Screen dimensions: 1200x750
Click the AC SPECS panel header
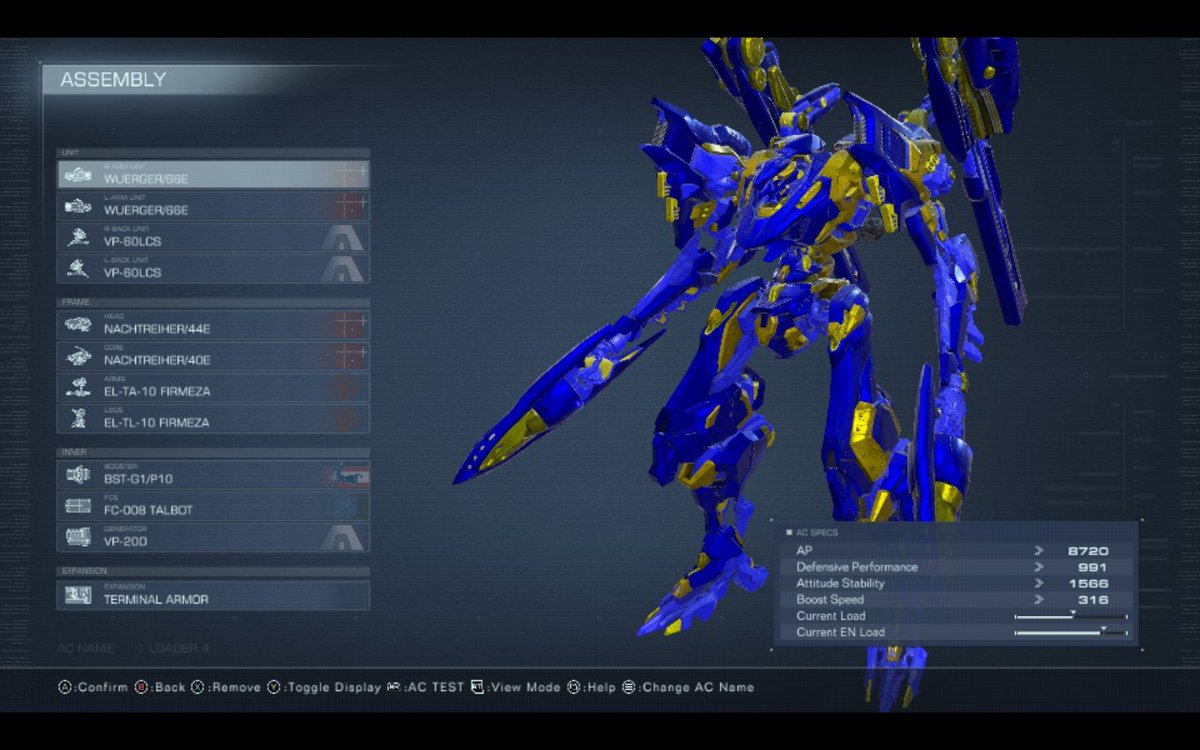pos(814,532)
